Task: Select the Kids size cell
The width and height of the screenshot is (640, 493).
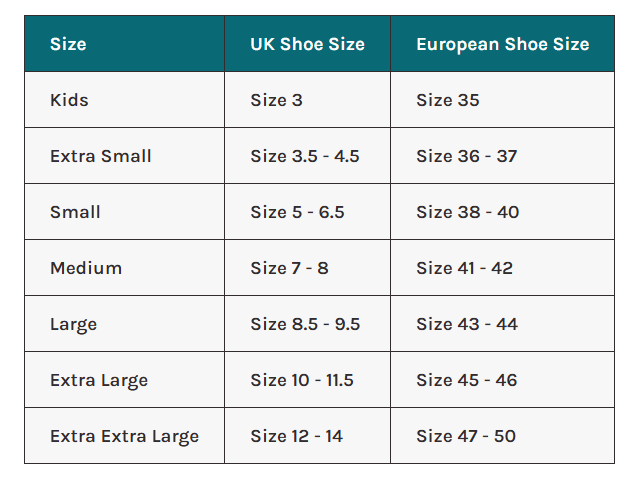Action: coord(70,100)
